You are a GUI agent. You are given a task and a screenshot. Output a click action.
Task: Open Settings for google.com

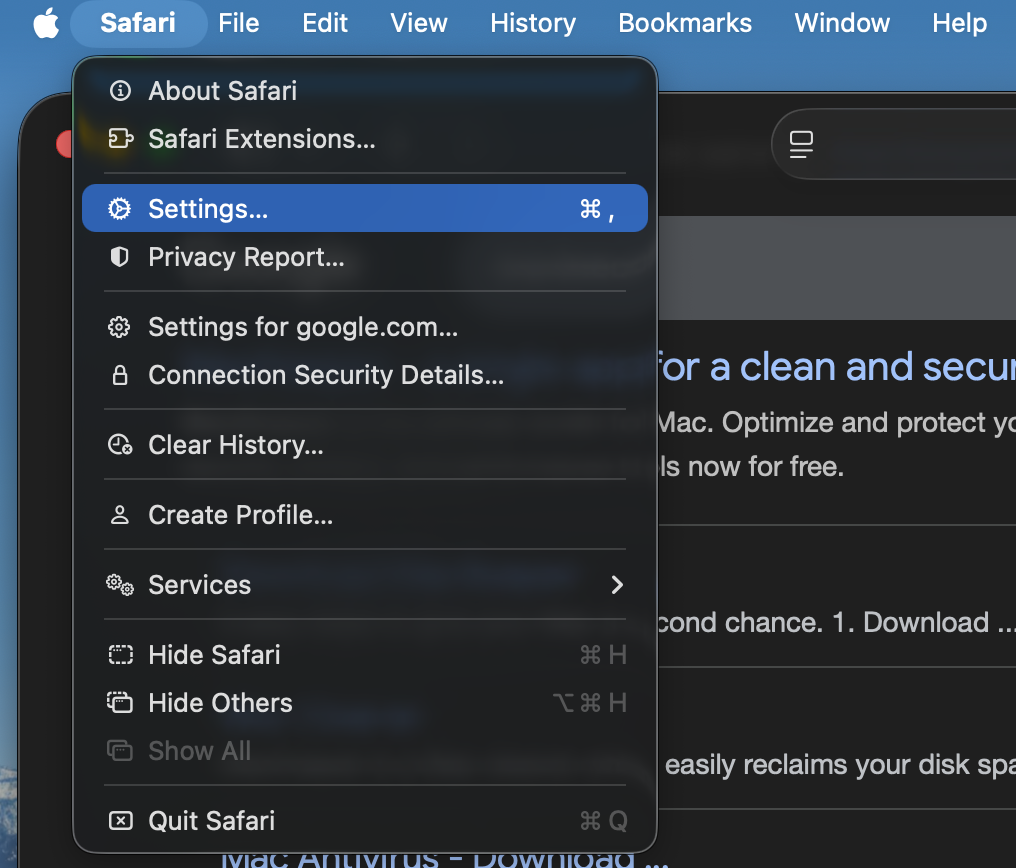[x=303, y=327]
